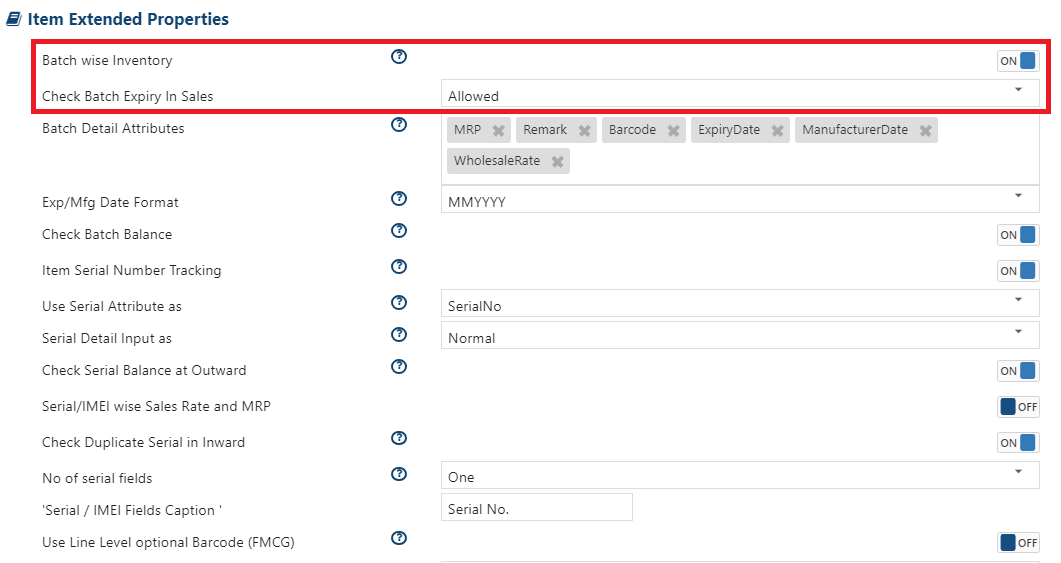Viewport: 1061px width, 563px height.
Task: Enable Serial/IMEI wise Sales Rate and MRP
Action: click(1018, 407)
